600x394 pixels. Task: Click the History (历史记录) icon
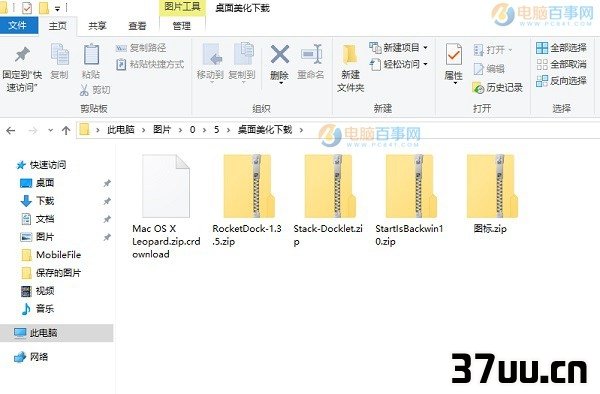click(478, 88)
